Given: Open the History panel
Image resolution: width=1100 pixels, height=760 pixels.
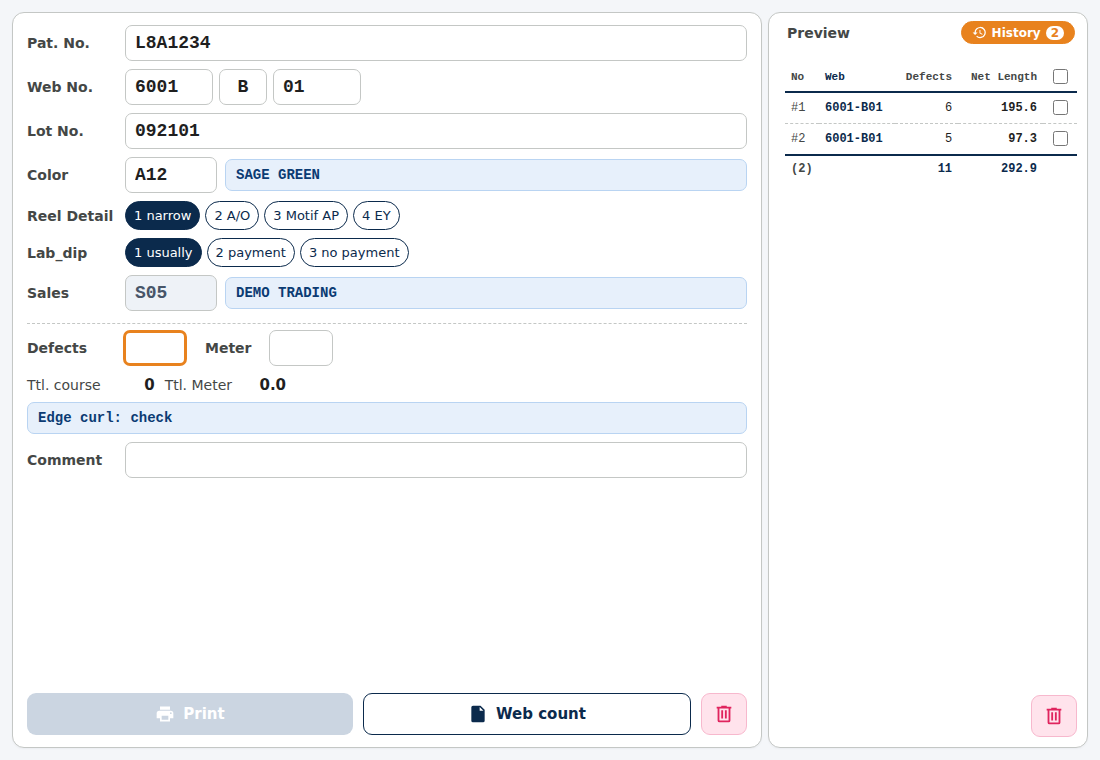Looking at the screenshot, I should coord(1017,33).
